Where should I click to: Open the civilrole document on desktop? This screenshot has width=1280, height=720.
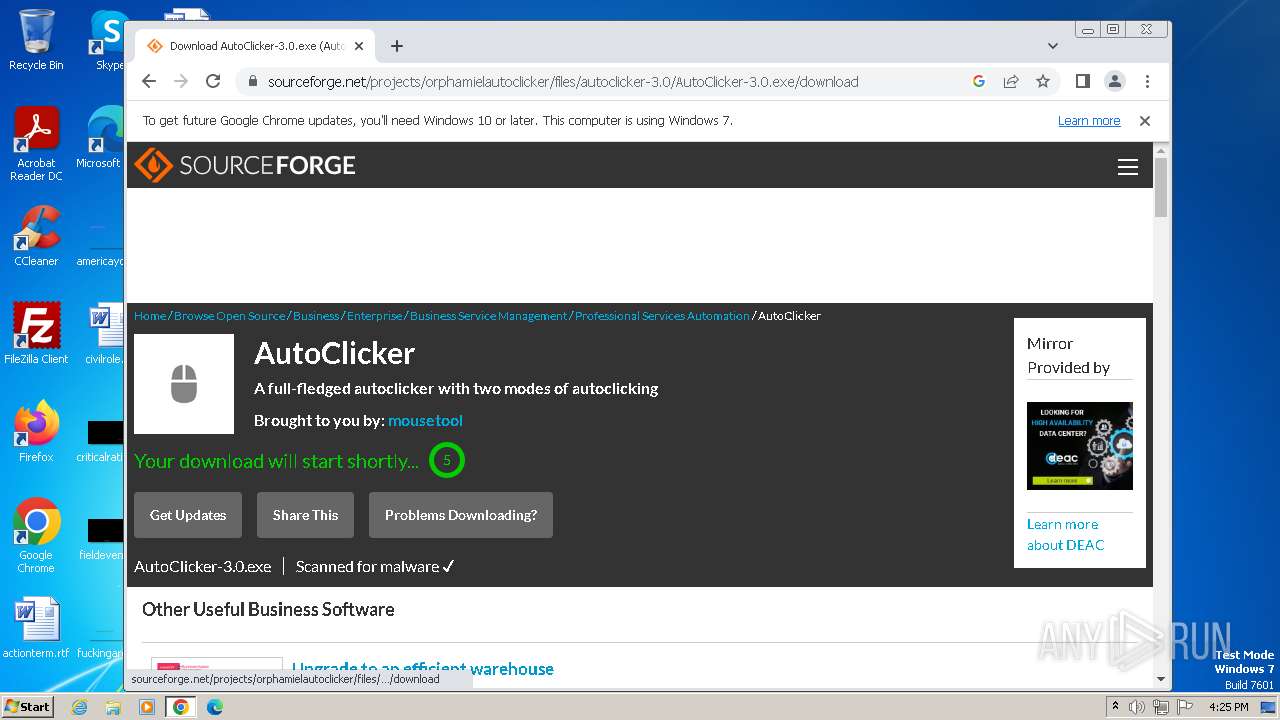[103, 333]
